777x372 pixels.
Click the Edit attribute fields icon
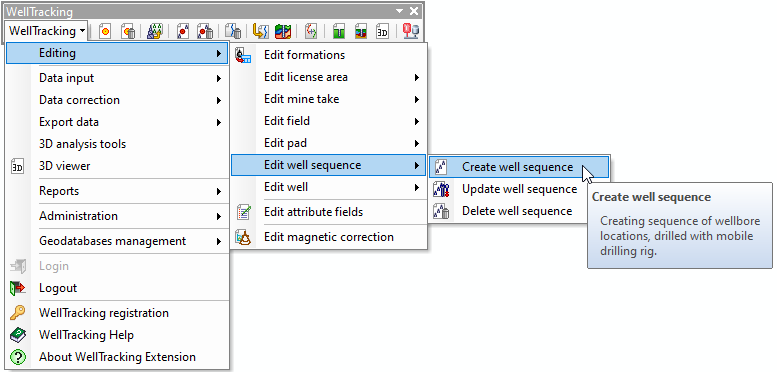coord(243,212)
